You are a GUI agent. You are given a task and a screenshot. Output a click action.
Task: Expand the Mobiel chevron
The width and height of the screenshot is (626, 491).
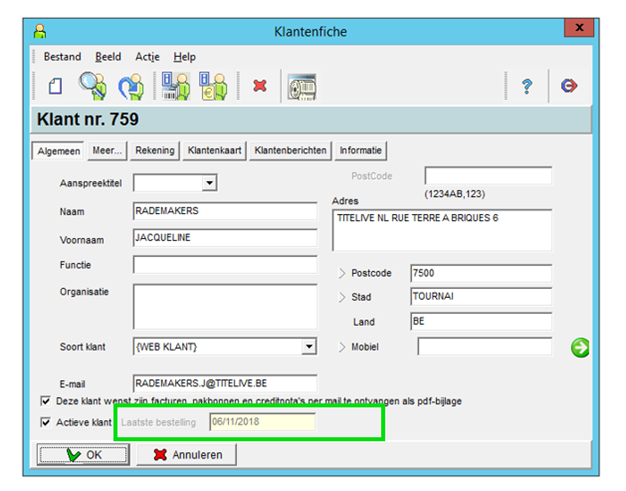342,347
